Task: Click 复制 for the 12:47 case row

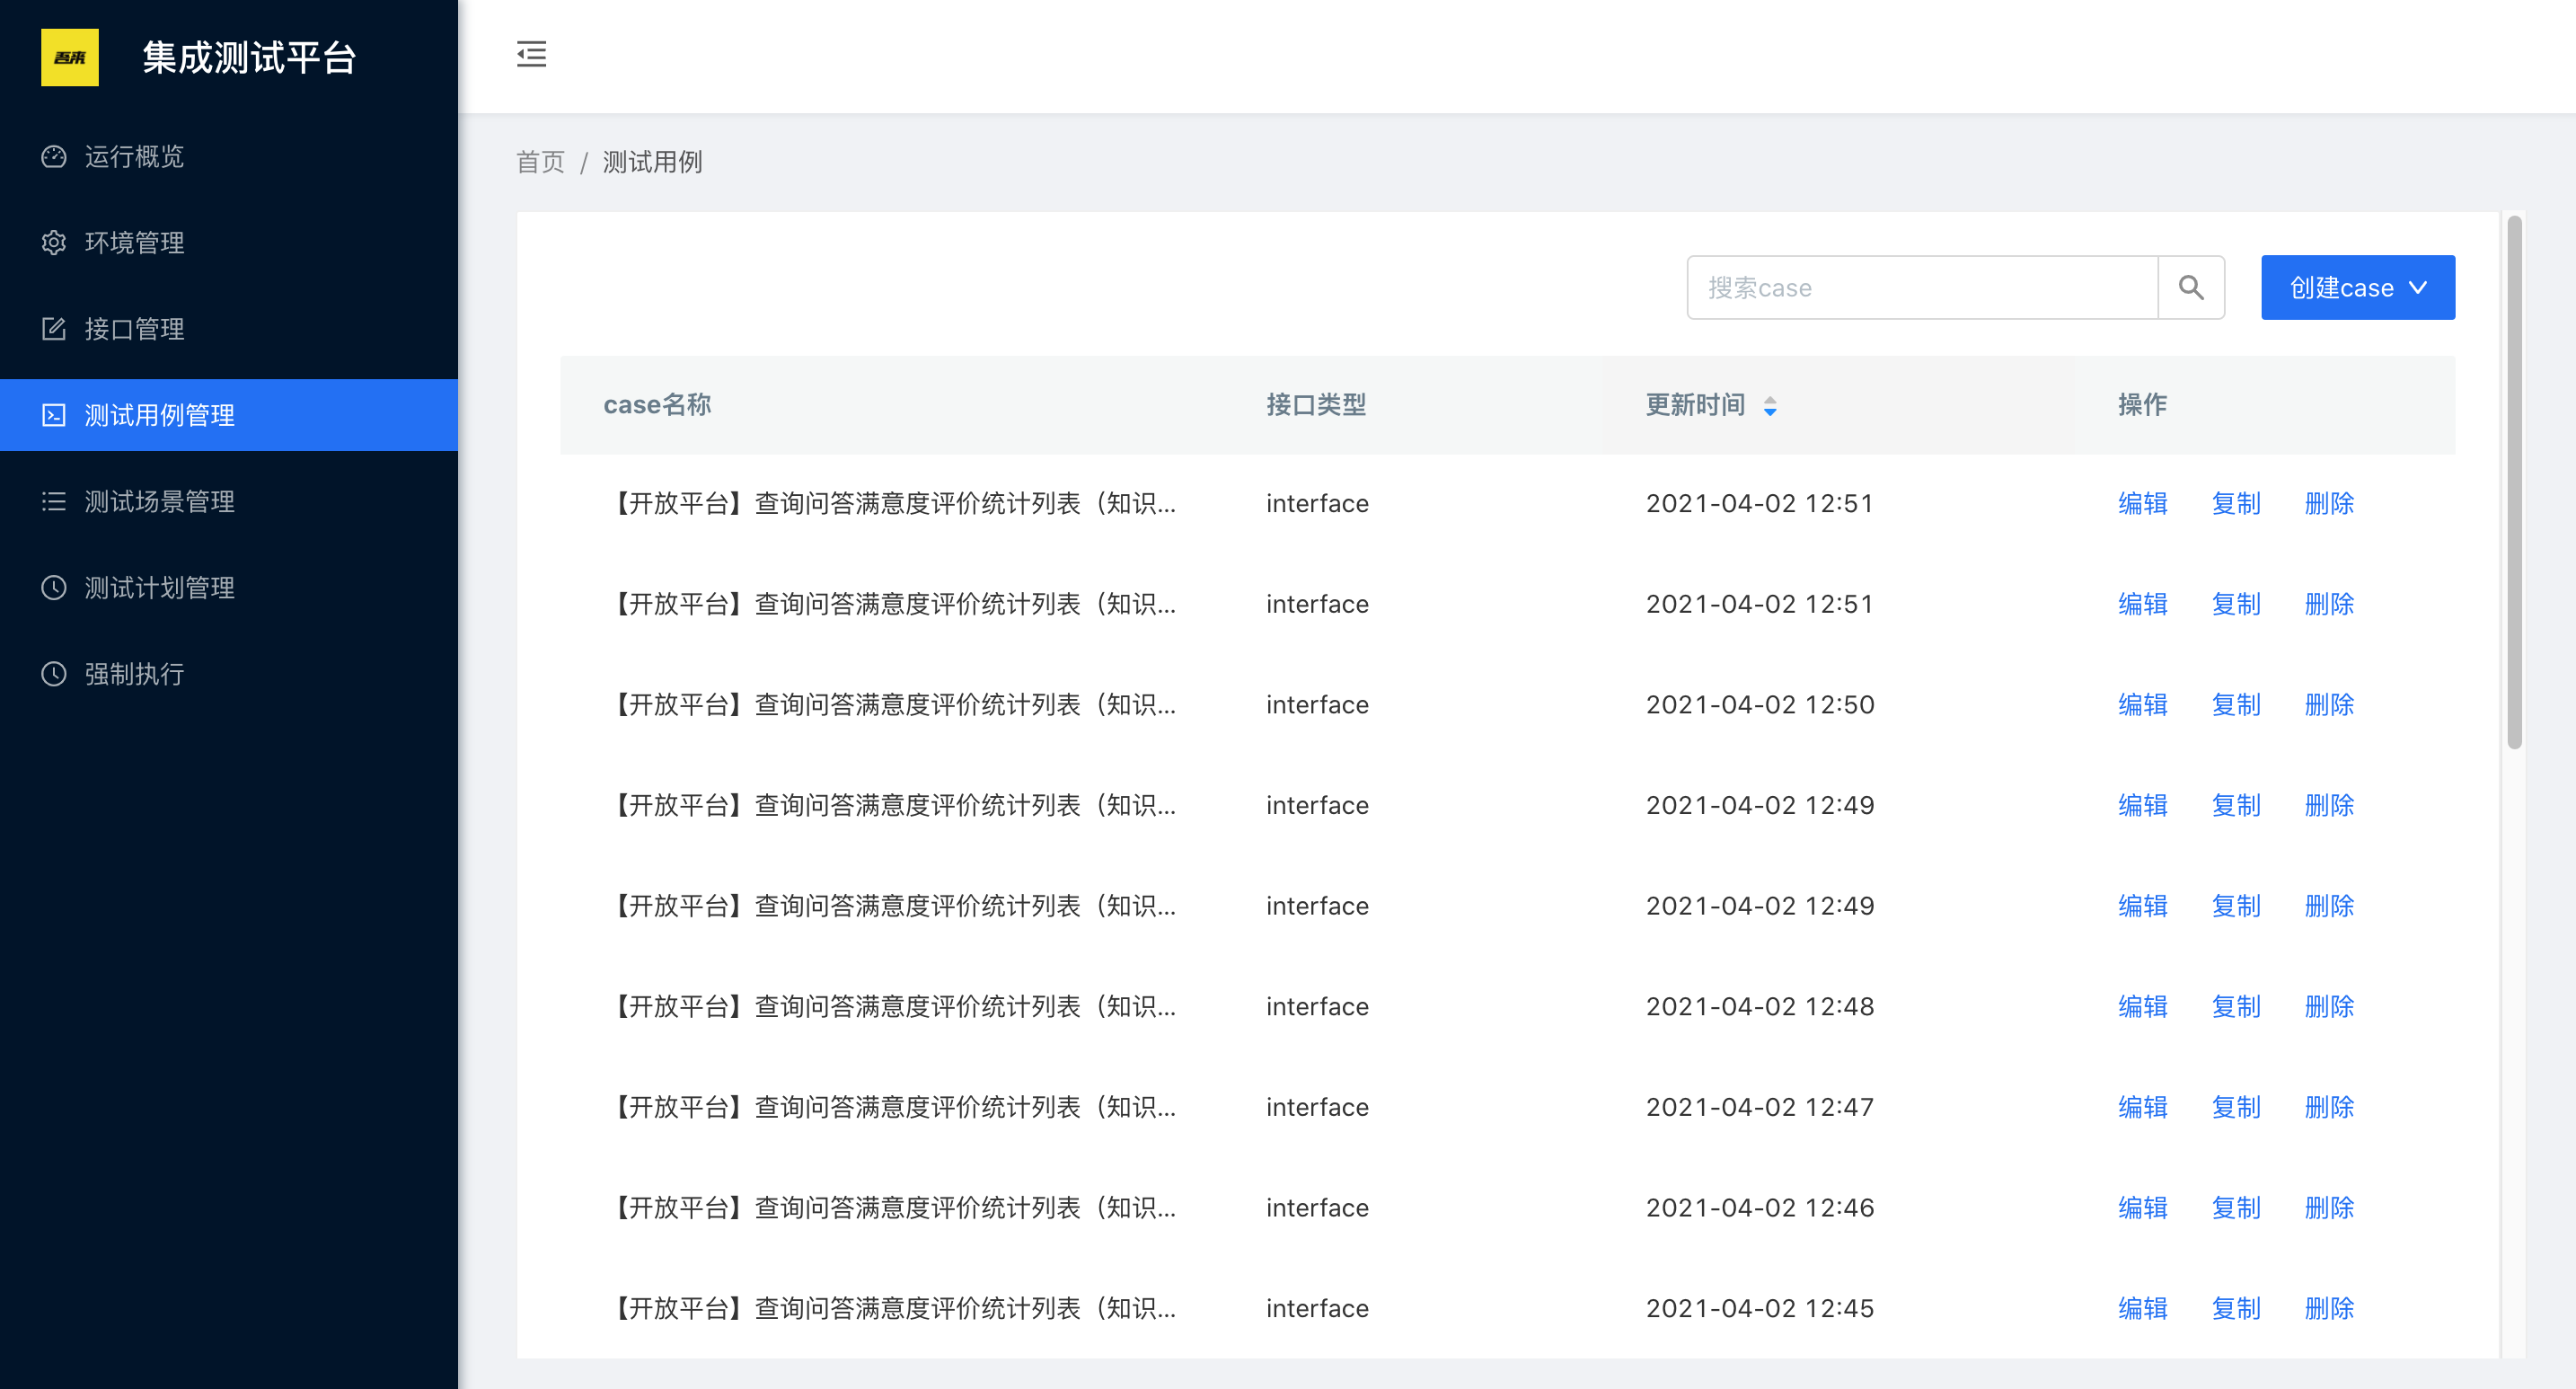Action: pos(2235,1107)
